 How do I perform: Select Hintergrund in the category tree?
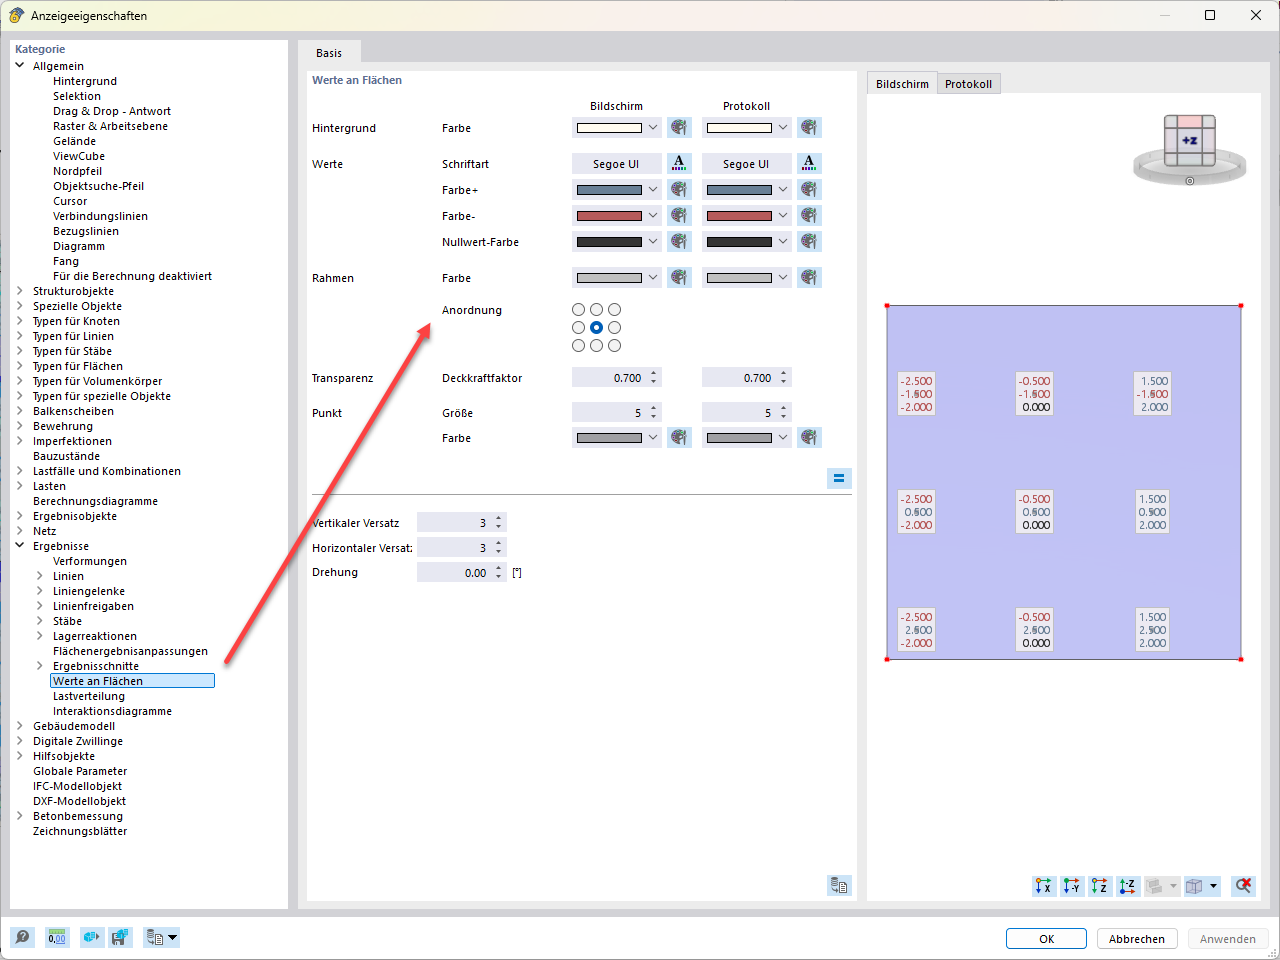pos(85,81)
